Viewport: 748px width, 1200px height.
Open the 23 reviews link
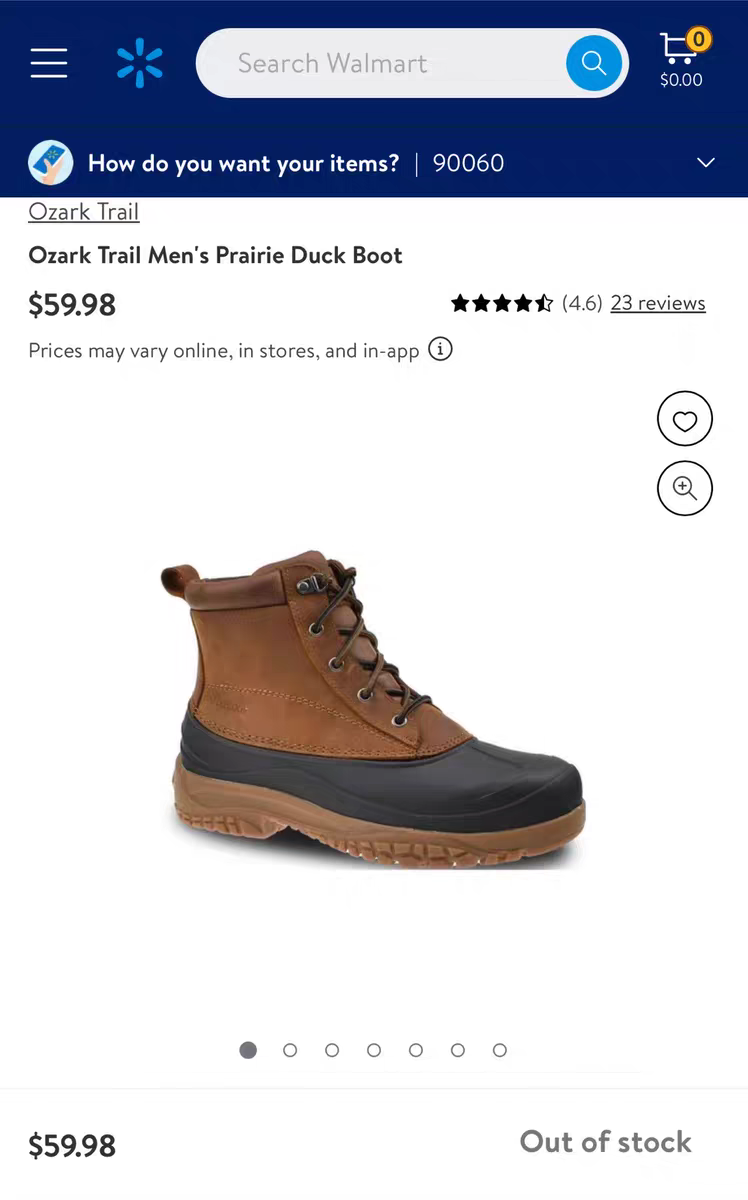tap(658, 303)
